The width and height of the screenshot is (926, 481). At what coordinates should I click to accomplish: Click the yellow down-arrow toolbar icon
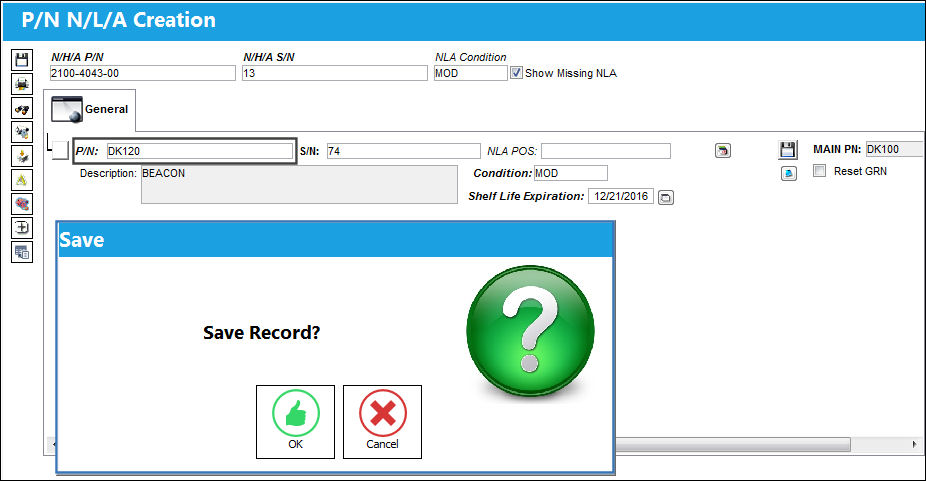pyautogui.click(x=22, y=156)
